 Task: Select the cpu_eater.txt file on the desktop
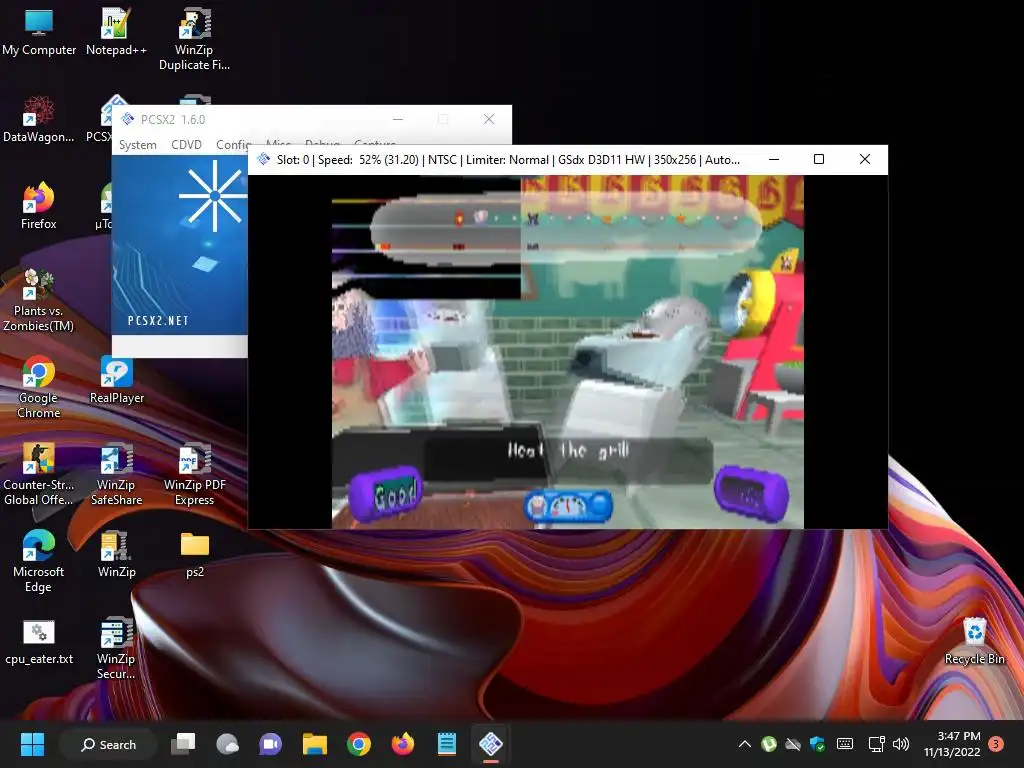coord(39,641)
